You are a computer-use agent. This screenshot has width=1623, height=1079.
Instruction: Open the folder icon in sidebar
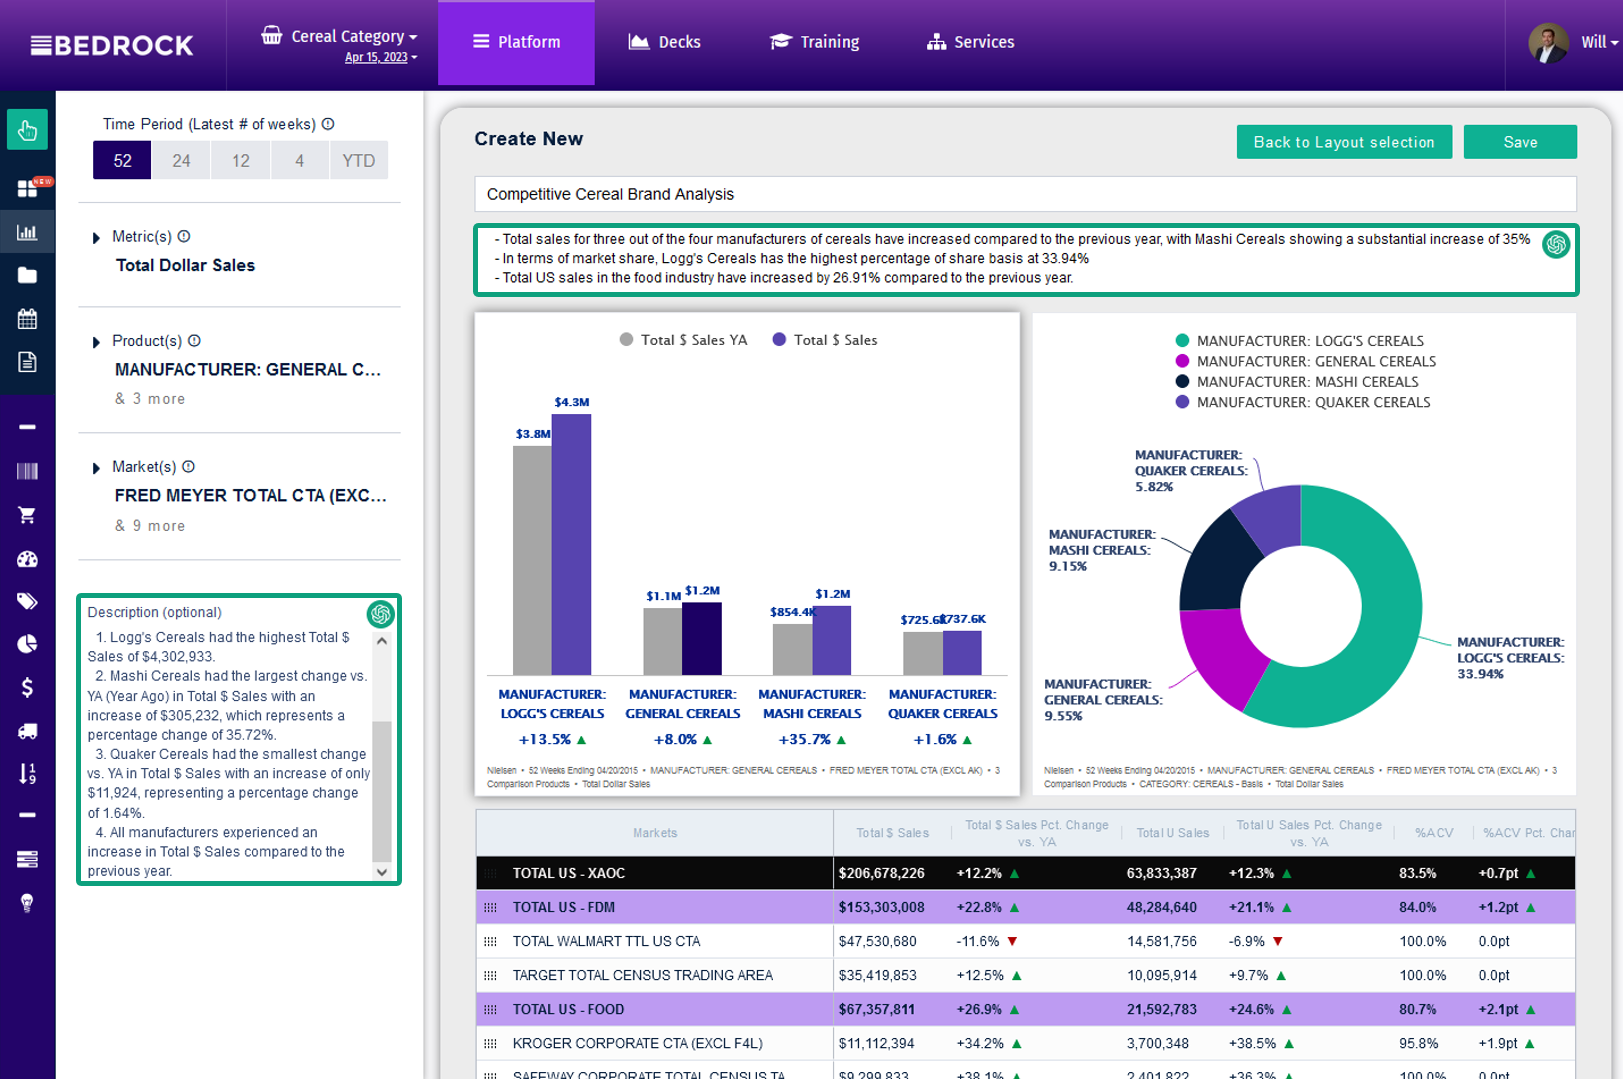(27, 276)
